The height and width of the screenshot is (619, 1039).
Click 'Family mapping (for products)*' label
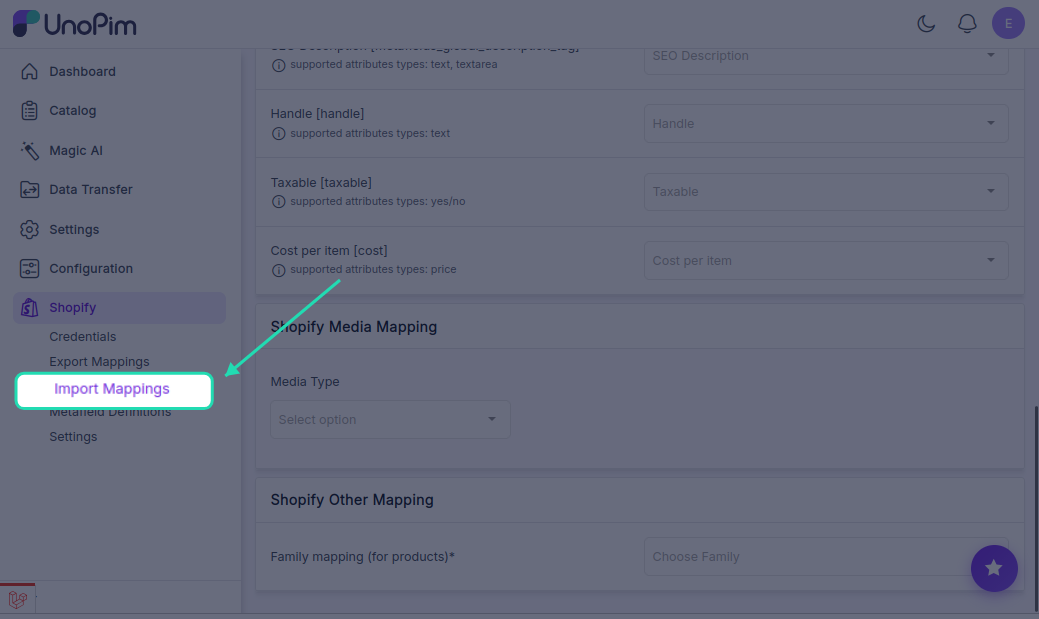coord(362,557)
